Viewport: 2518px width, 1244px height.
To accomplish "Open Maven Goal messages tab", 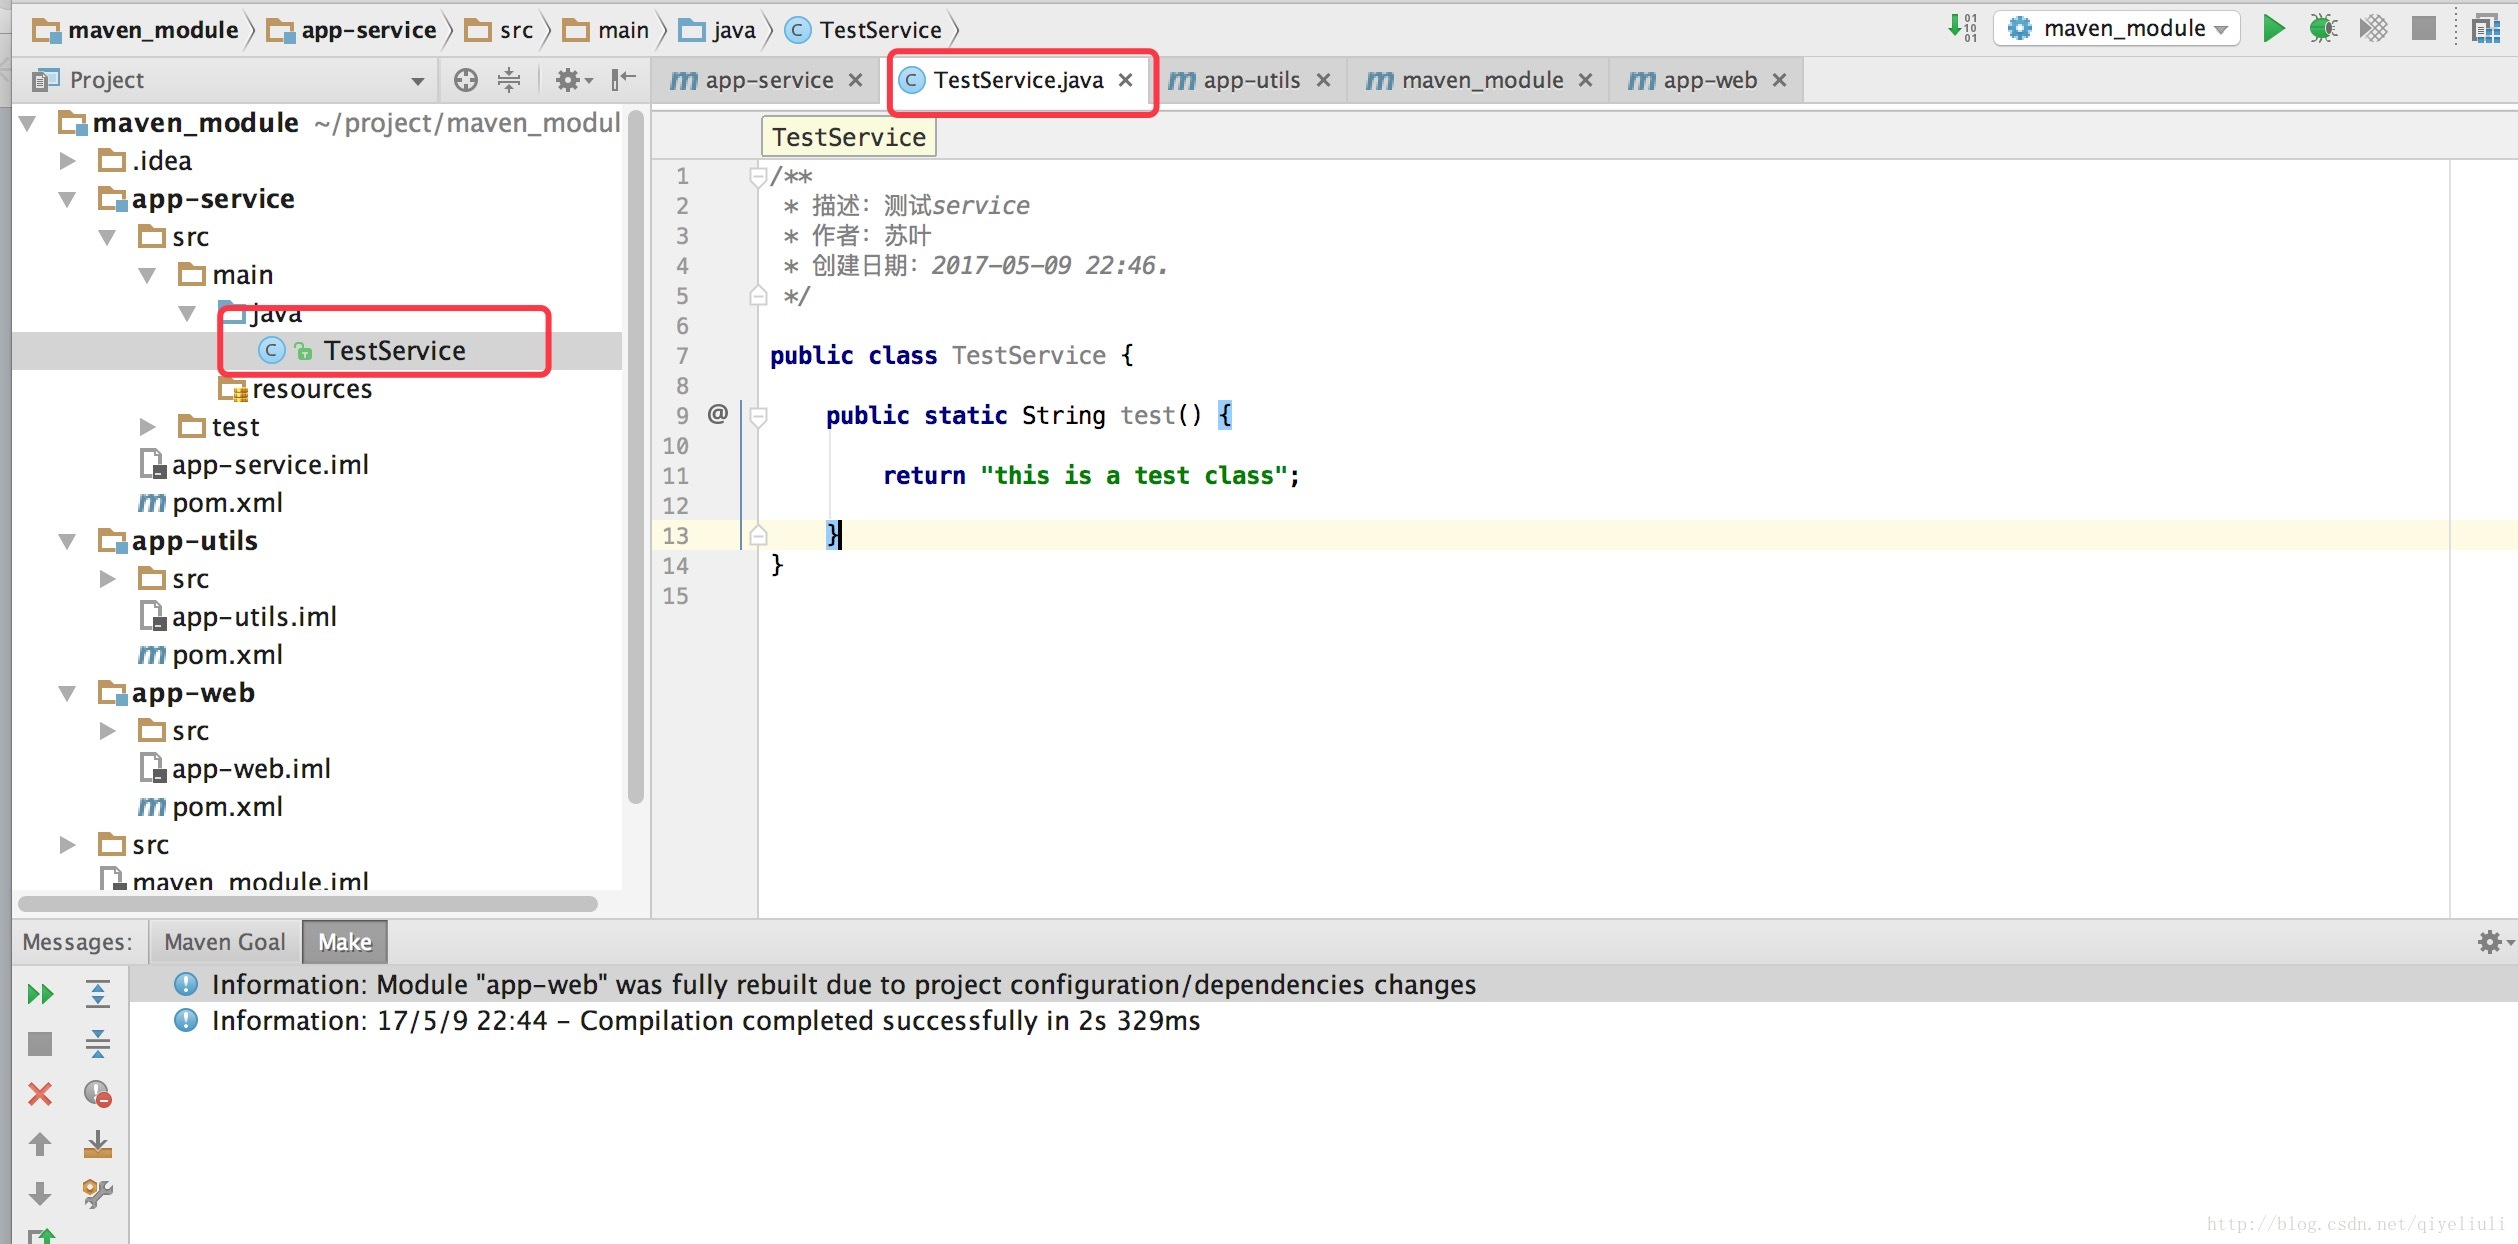I will point(225,942).
